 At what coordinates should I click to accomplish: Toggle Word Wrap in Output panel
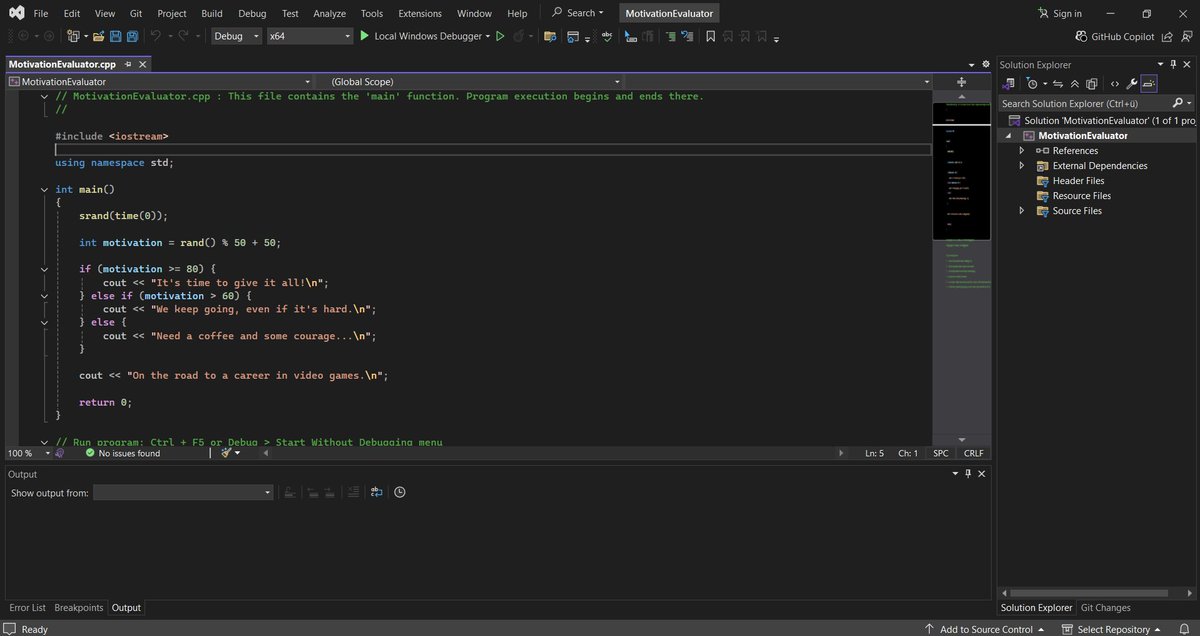pyautogui.click(x=376, y=492)
